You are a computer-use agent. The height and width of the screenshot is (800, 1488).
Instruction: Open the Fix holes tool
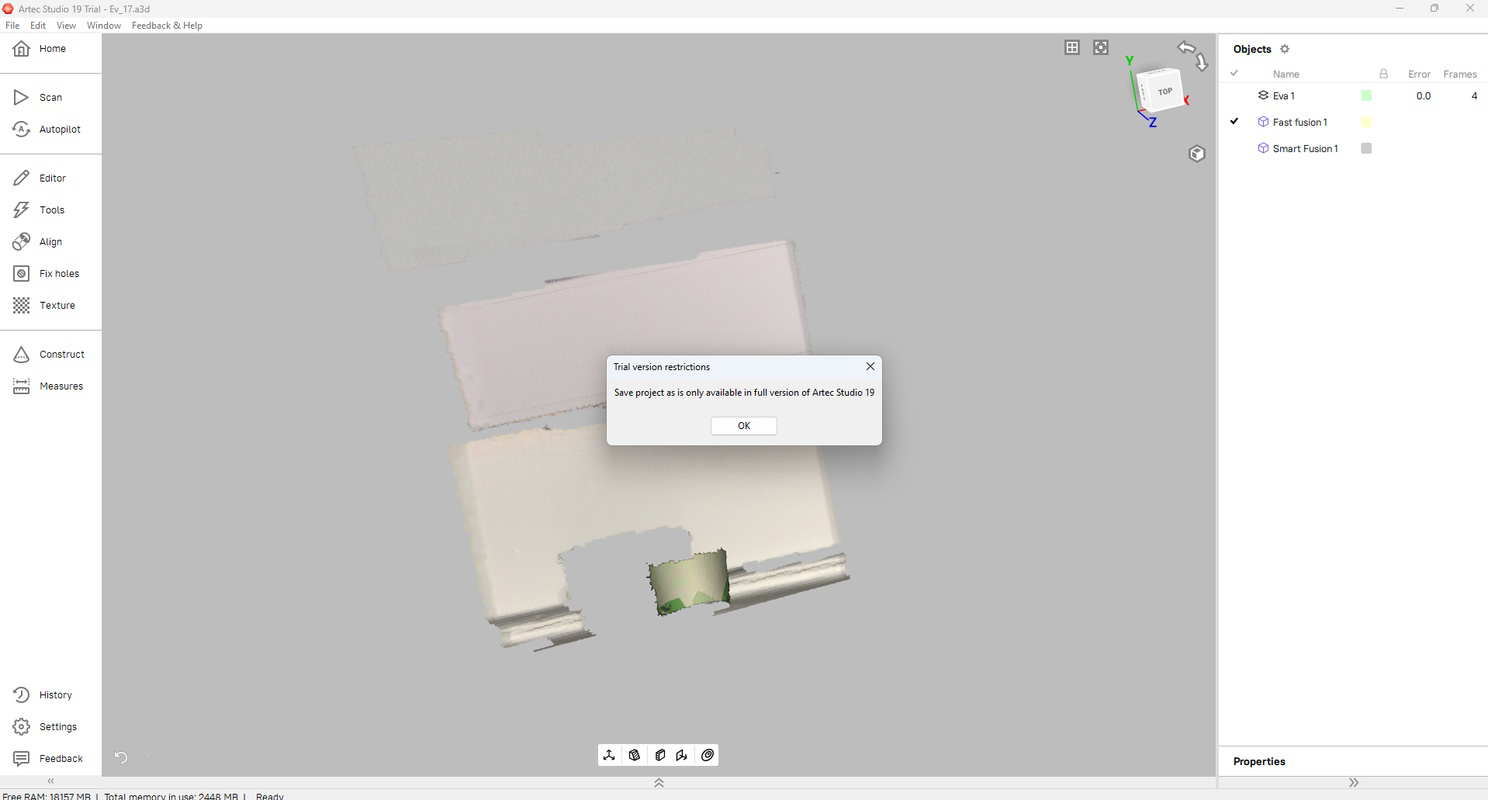coord(60,273)
